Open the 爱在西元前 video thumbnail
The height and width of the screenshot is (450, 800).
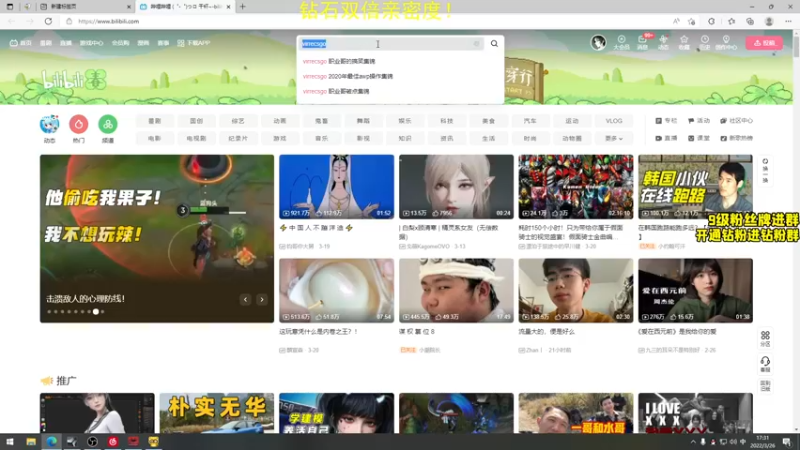coord(695,290)
